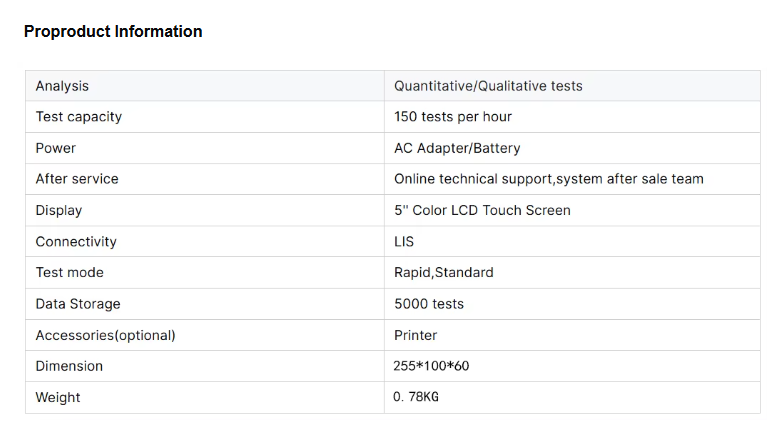Click 'Accessories(optional)' row label
Screen dimensions: 780x426
(105, 335)
